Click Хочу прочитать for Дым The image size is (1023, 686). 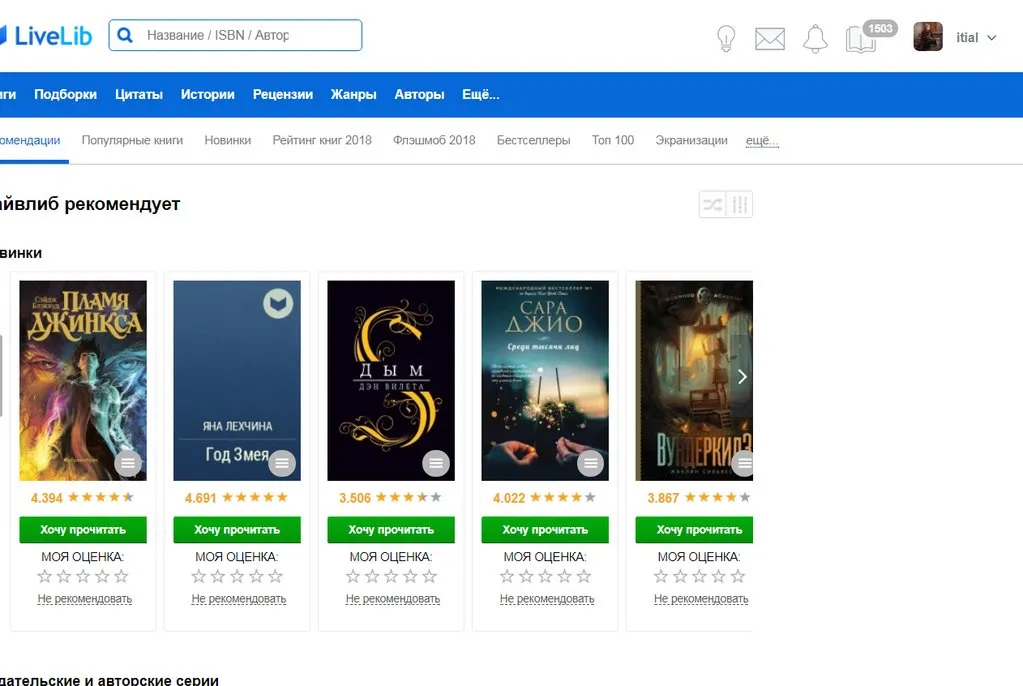(391, 530)
